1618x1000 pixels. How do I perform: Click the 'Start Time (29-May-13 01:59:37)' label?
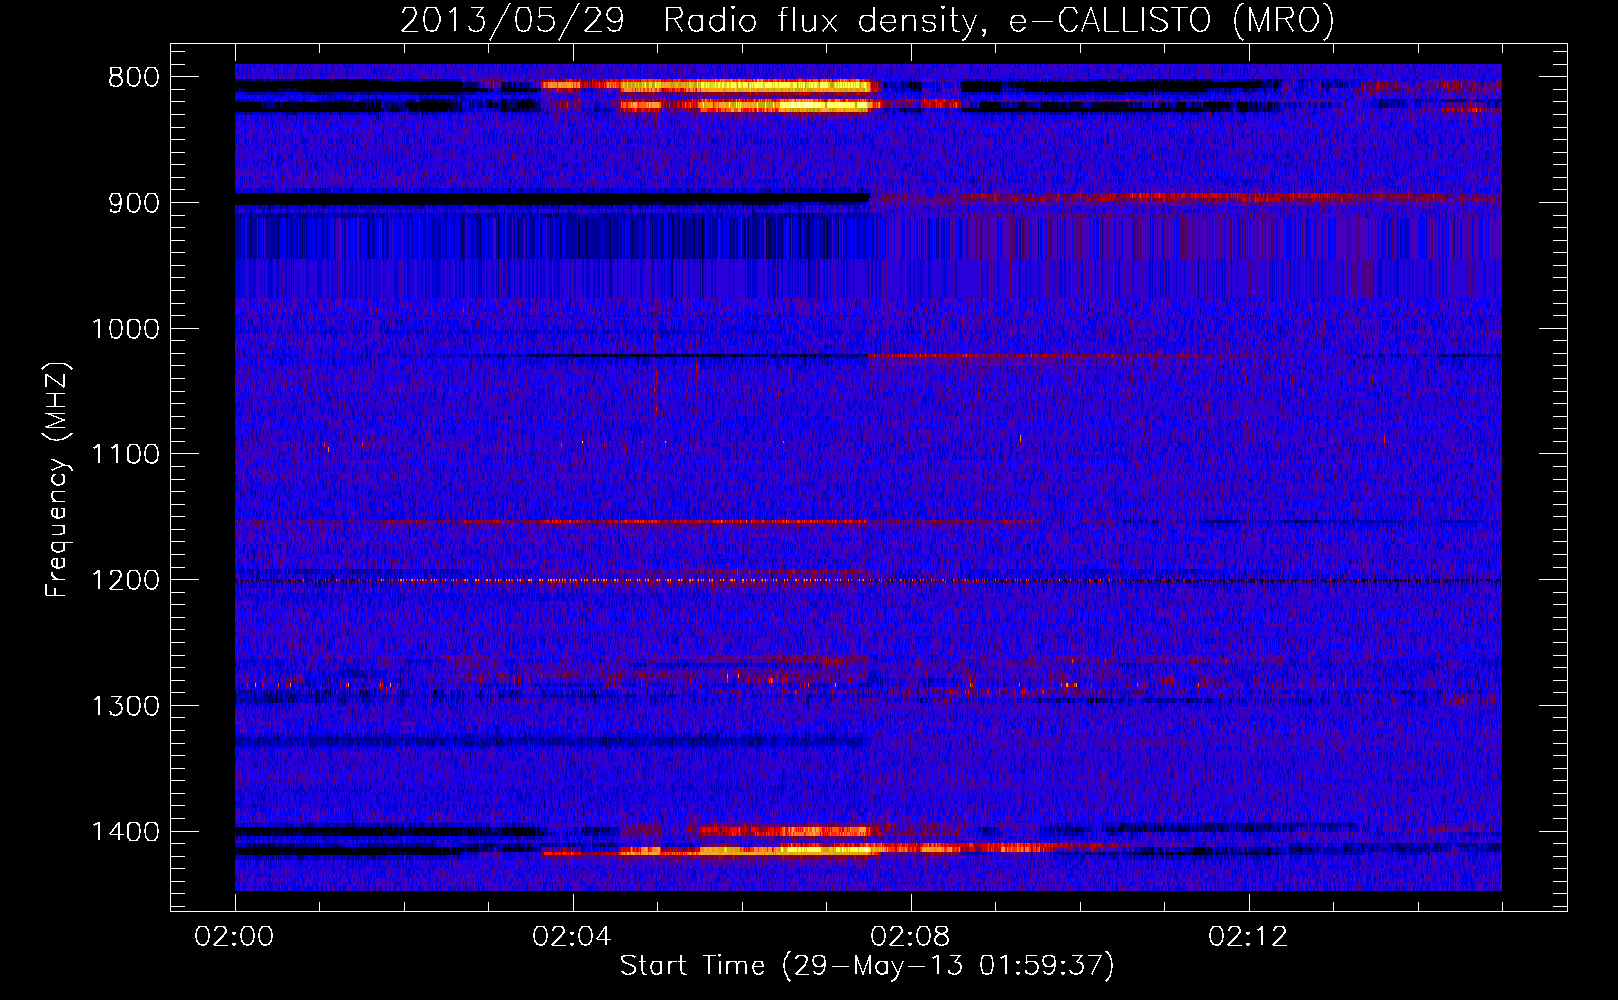pos(867,966)
